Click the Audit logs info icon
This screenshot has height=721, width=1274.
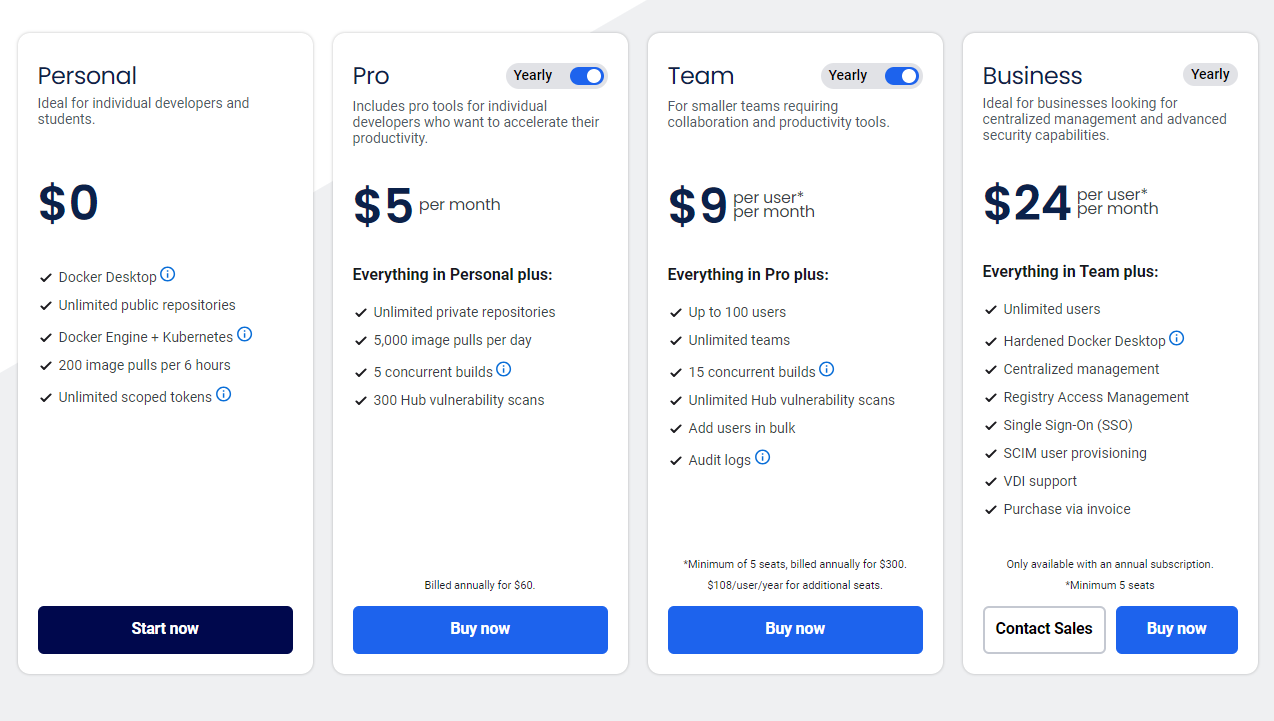pyautogui.click(x=762, y=457)
